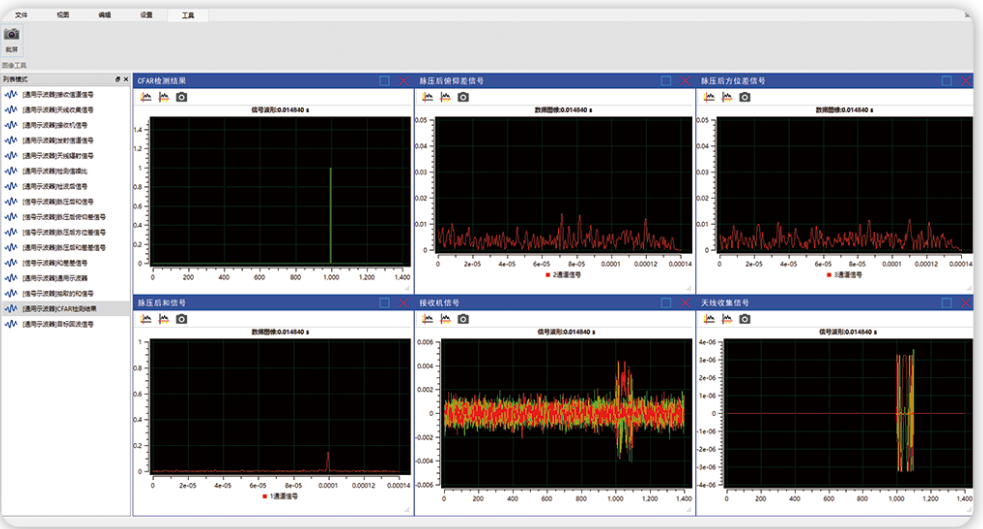Screen dimensions: 983x529
Task: Toggle the 2通道信号 legend entry
Action: [x=563, y=275]
